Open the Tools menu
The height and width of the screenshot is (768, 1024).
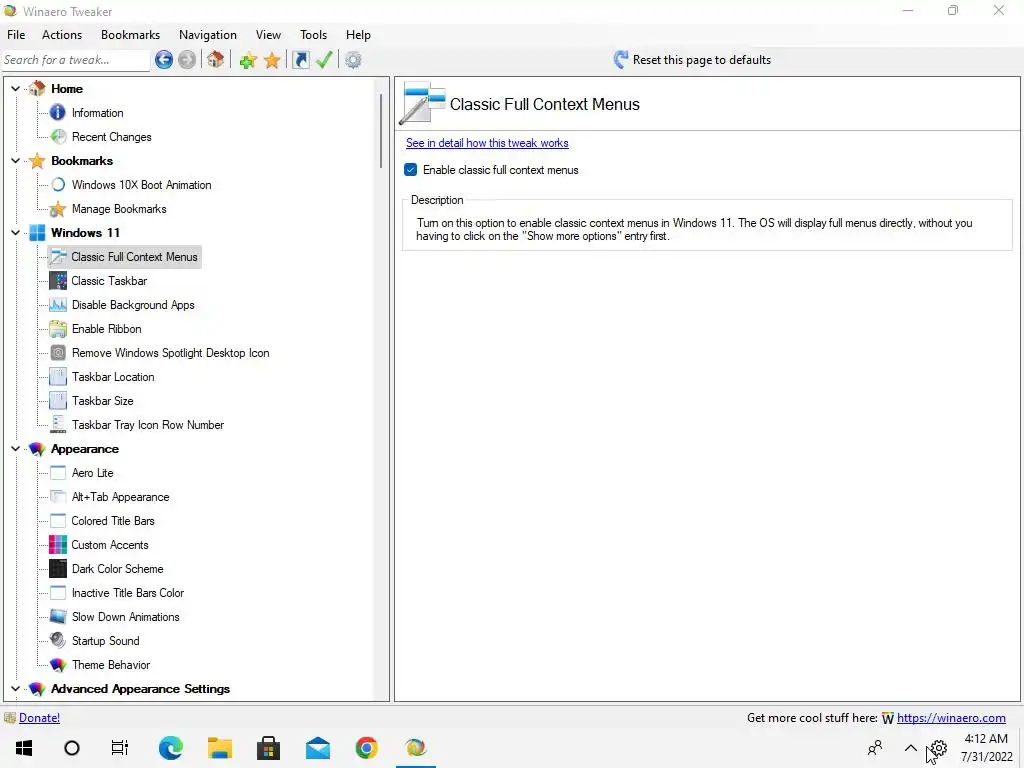[313, 35]
